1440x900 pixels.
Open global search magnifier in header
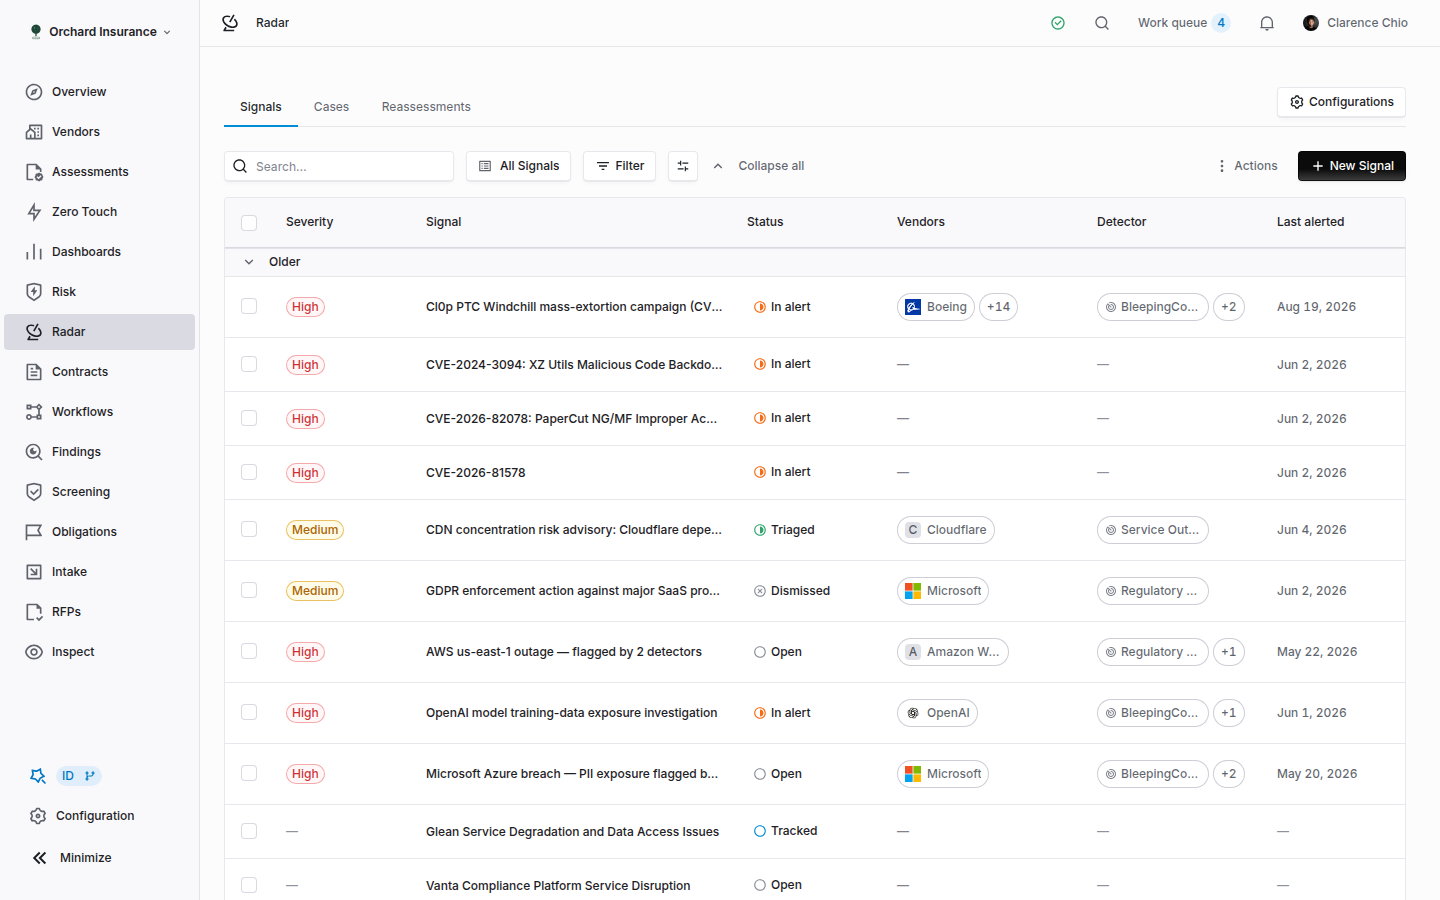(x=1102, y=23)
